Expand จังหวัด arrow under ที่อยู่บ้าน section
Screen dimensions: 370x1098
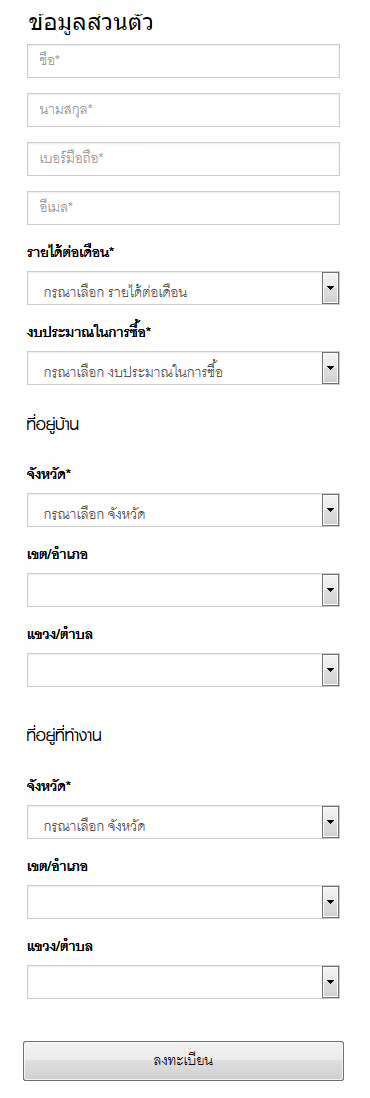click(331, 510)
